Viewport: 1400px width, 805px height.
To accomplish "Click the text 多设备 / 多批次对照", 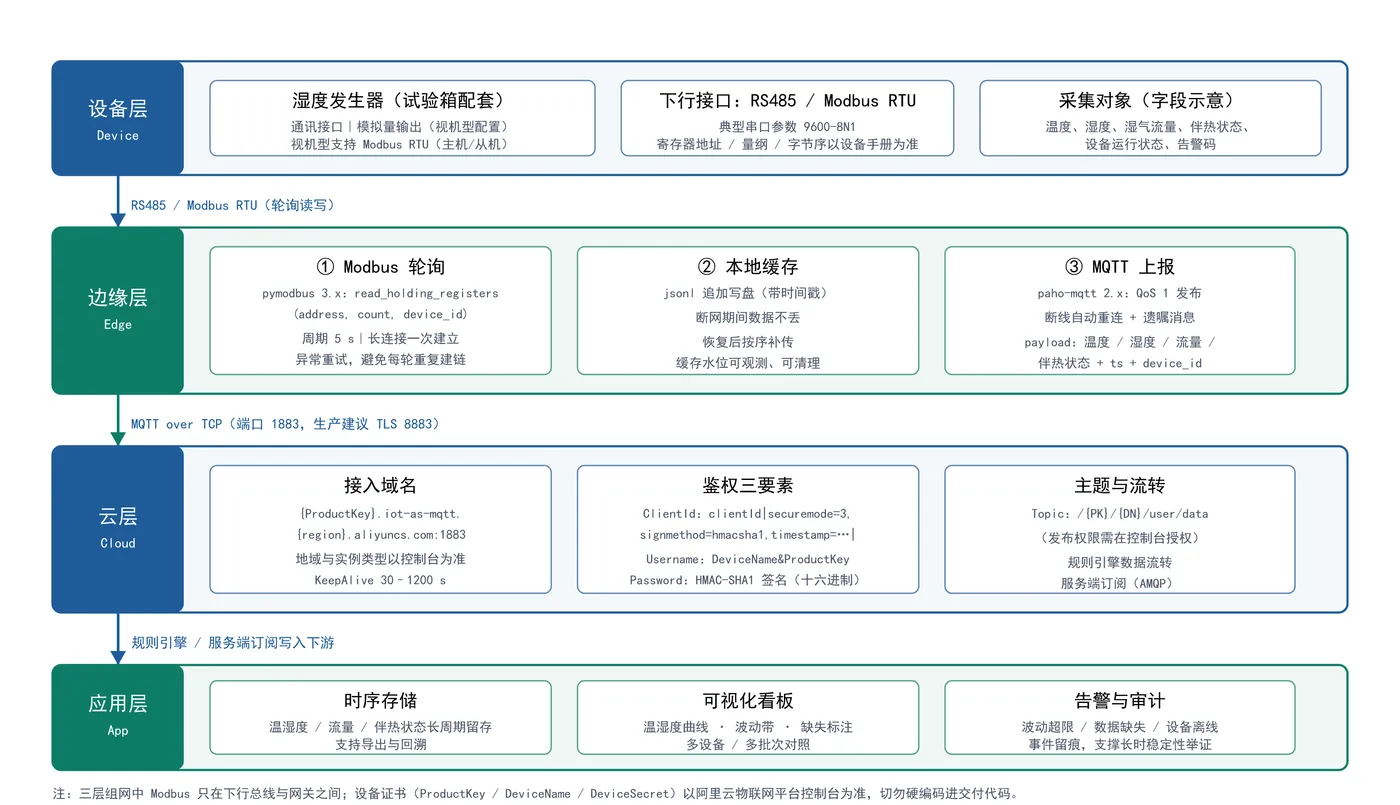I will [x=748, y=744].
